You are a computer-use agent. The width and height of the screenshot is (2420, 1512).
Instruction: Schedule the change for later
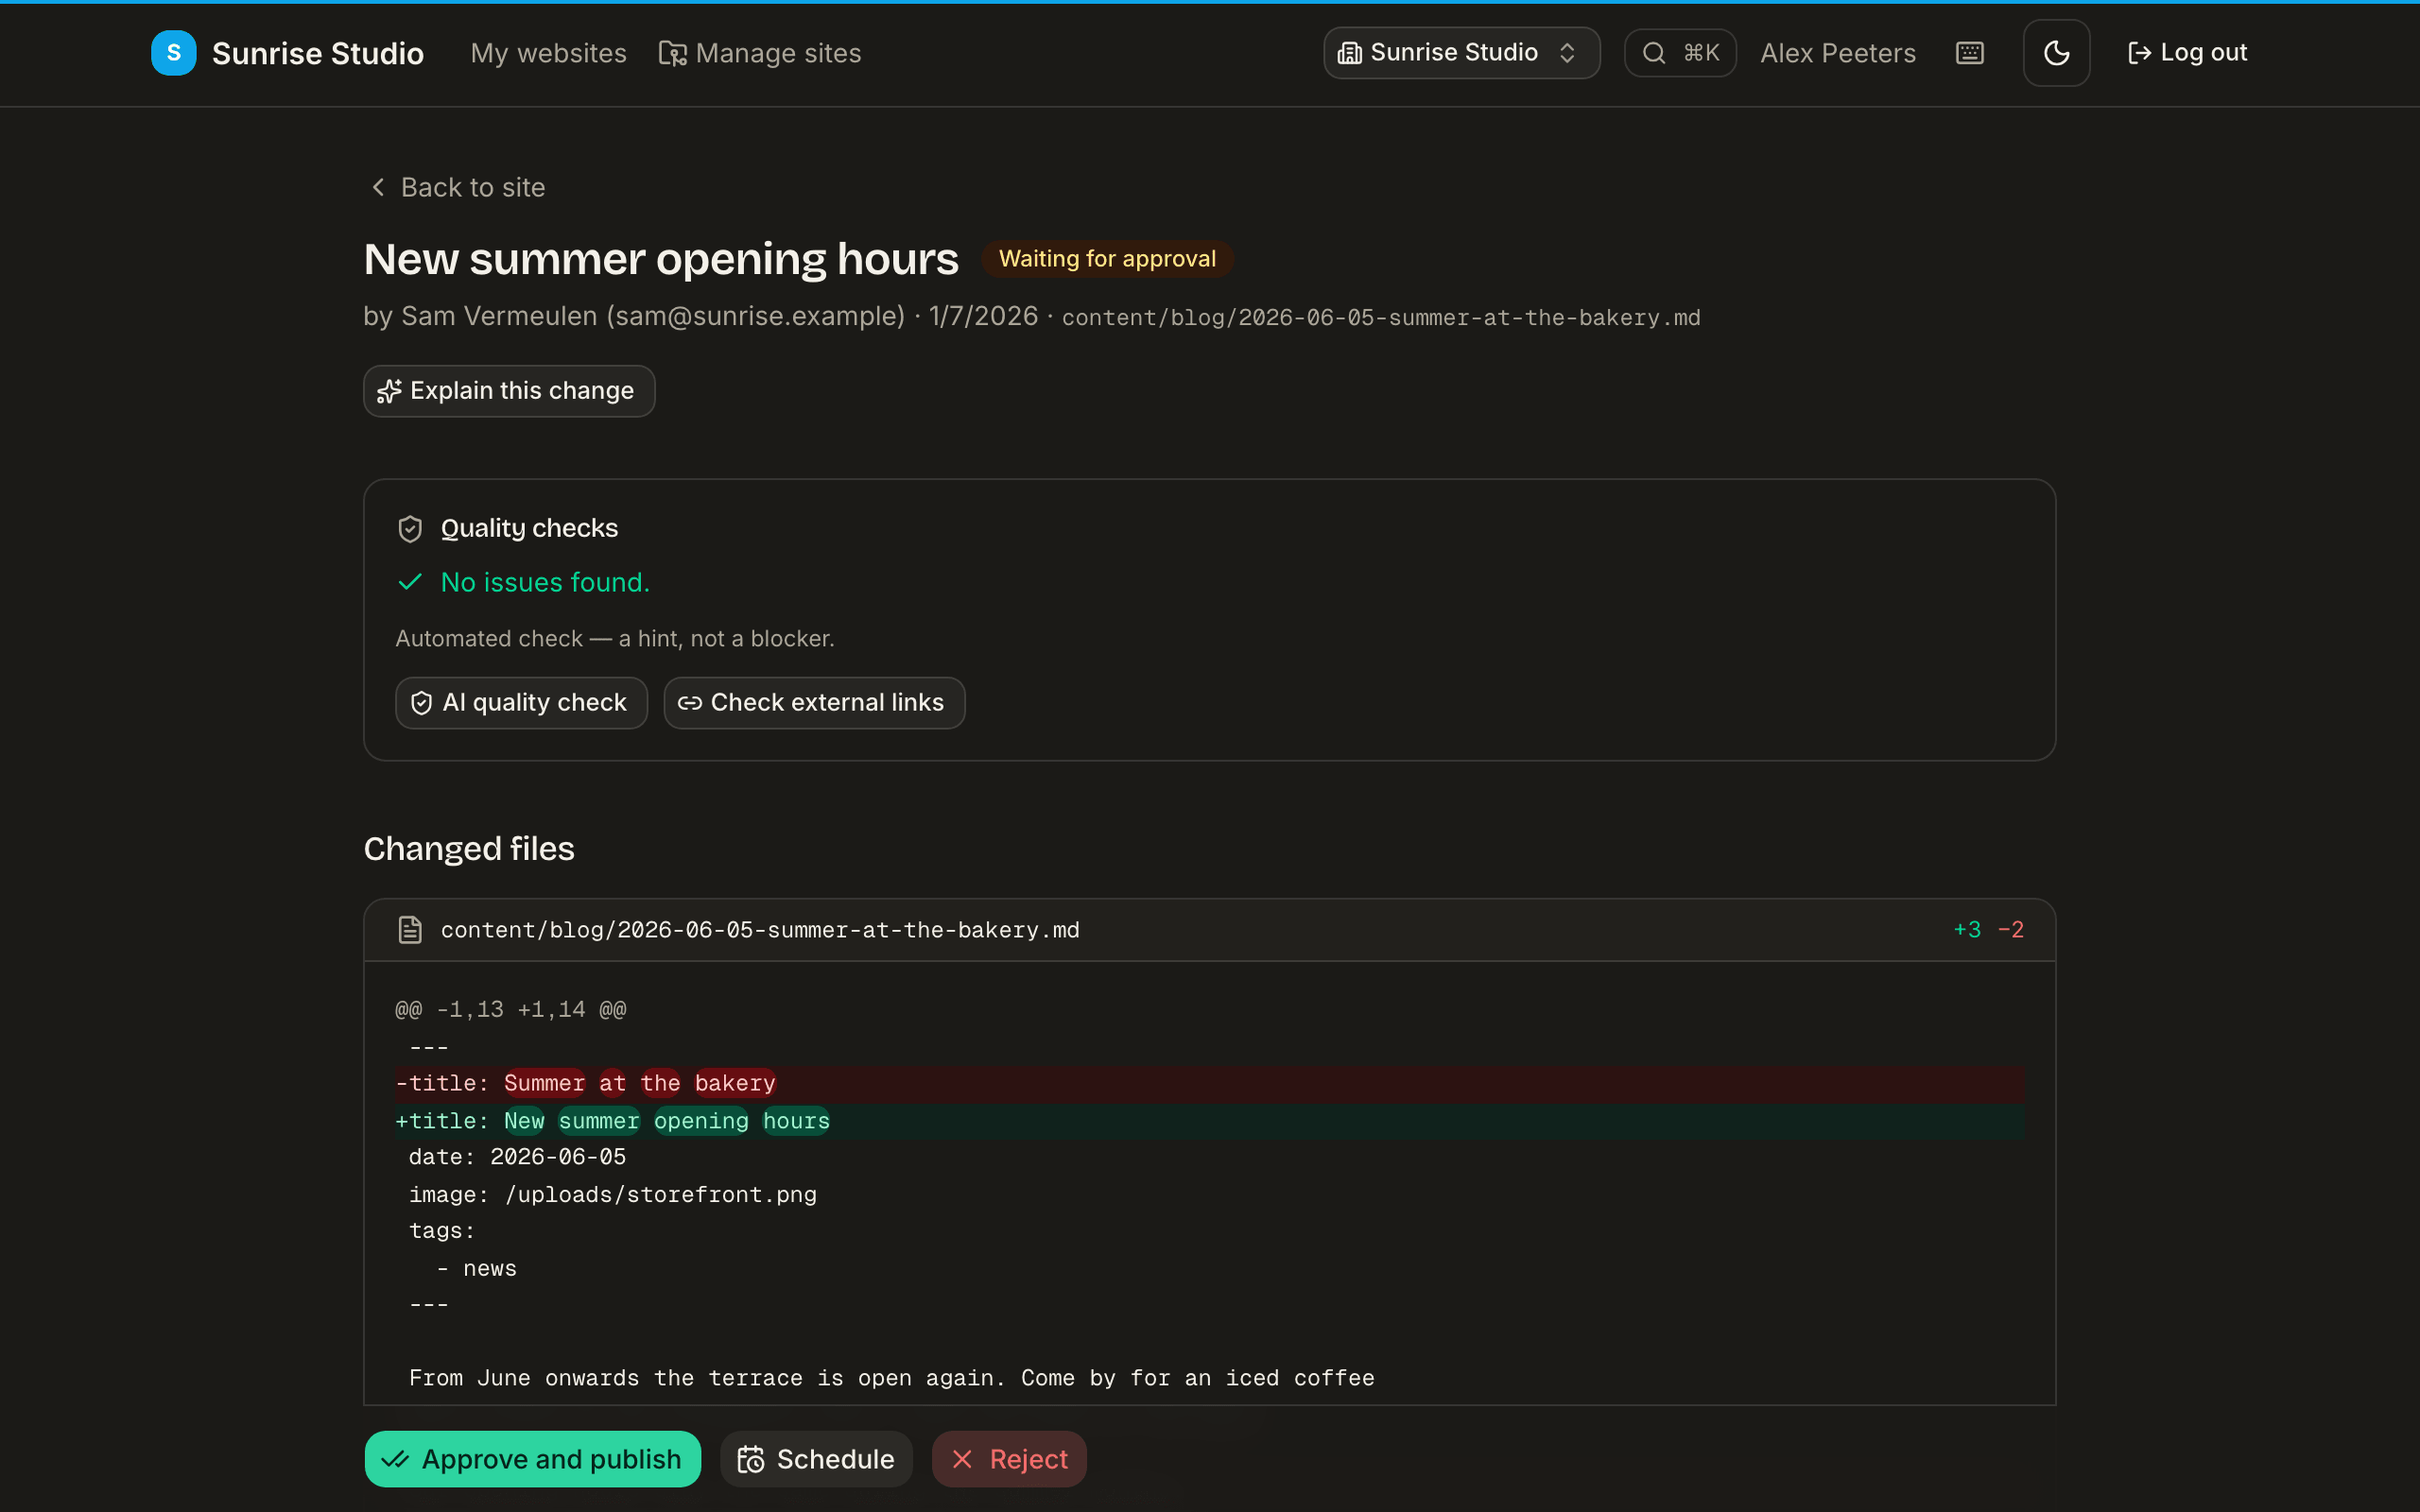coord(816,1459)
